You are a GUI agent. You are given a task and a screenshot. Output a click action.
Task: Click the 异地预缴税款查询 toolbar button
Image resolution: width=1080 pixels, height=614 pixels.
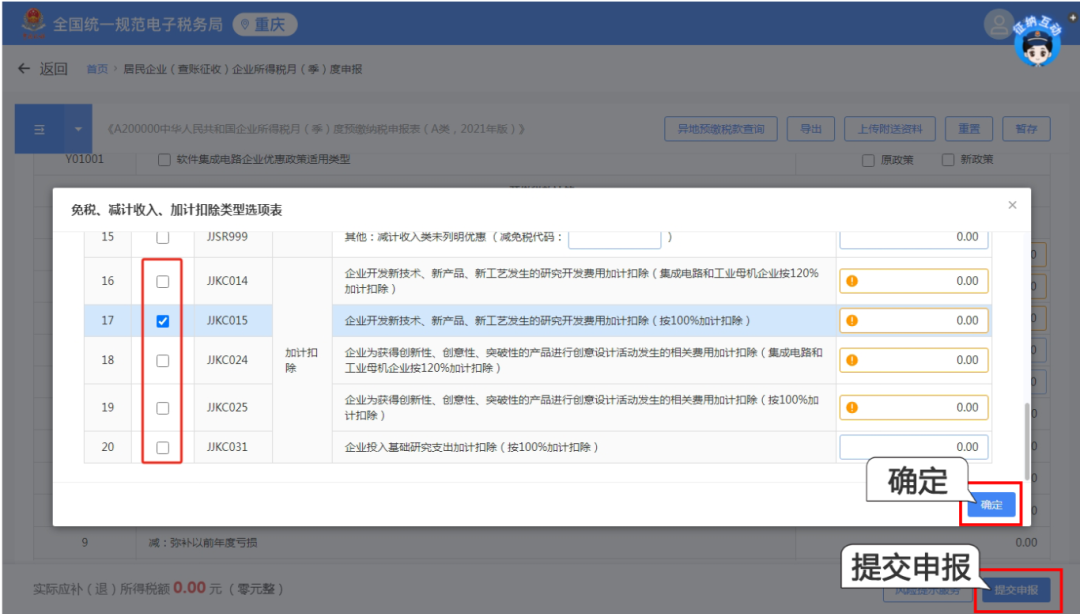click(721, 129)
